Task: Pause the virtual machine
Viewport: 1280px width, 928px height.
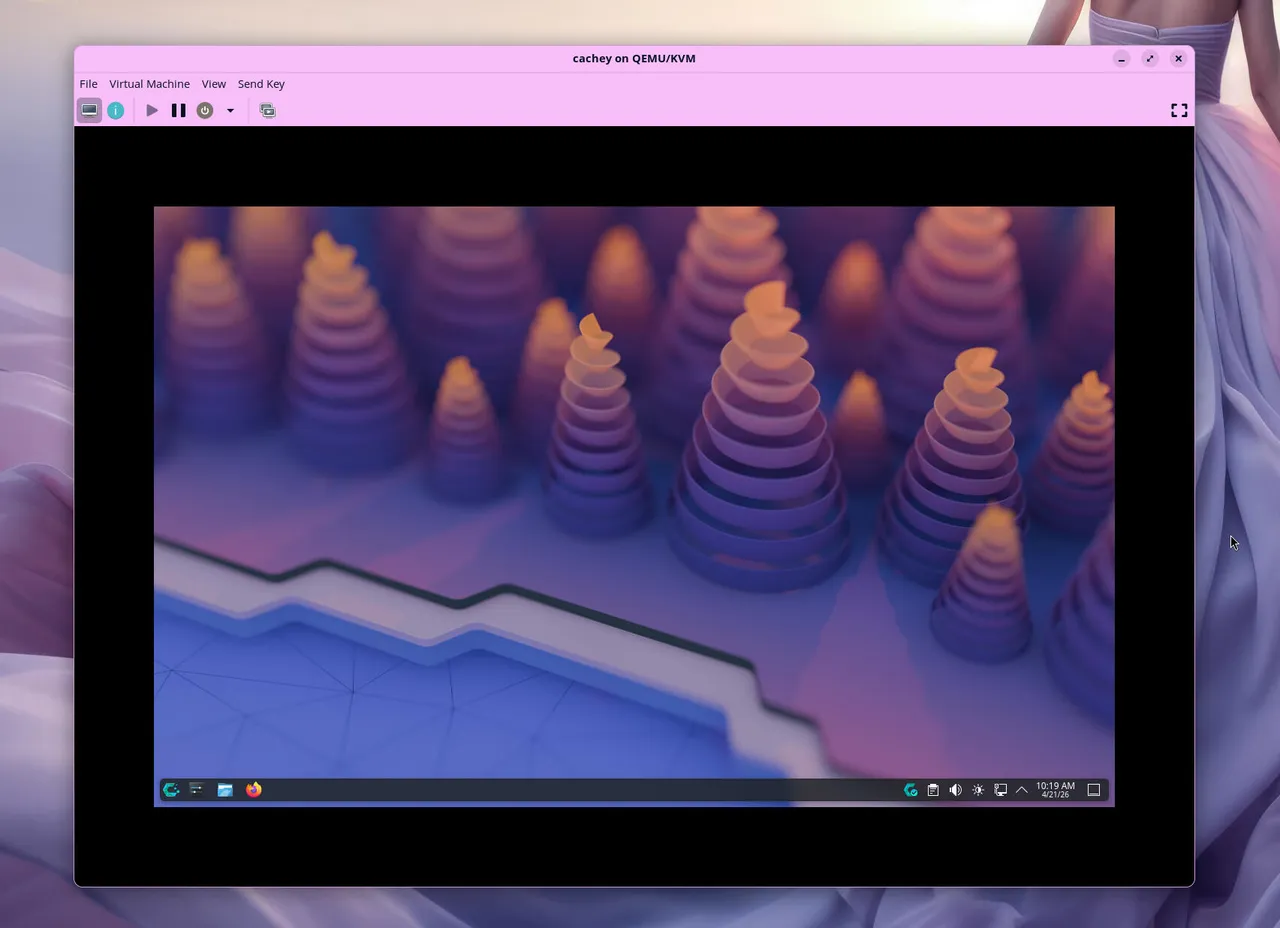Action: coord(178,110)
